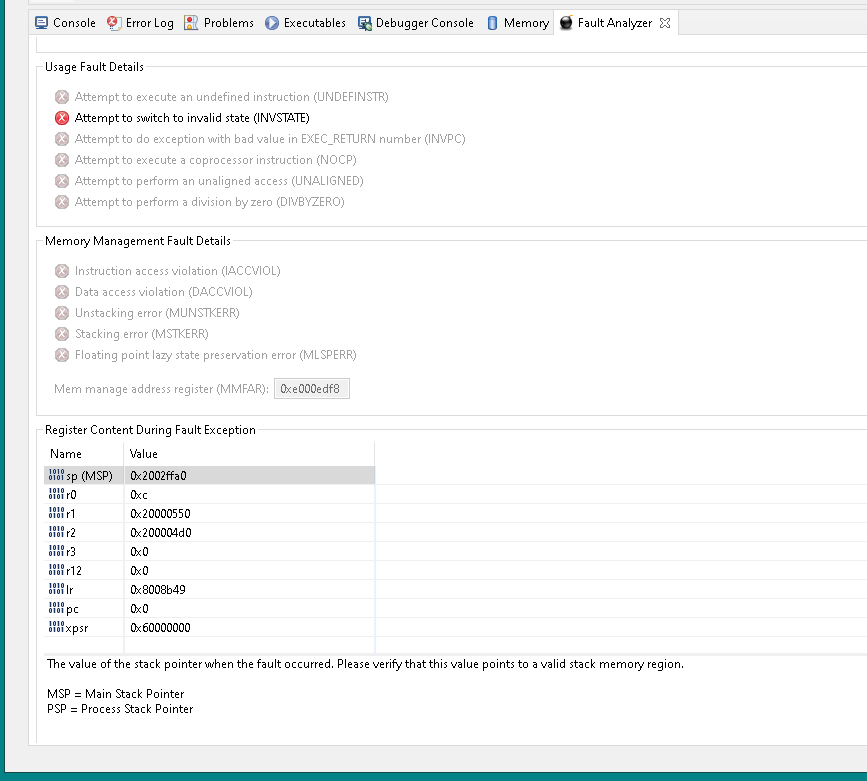
Task: Switch to the Executables tab
Action: click(x=305, y=23)
